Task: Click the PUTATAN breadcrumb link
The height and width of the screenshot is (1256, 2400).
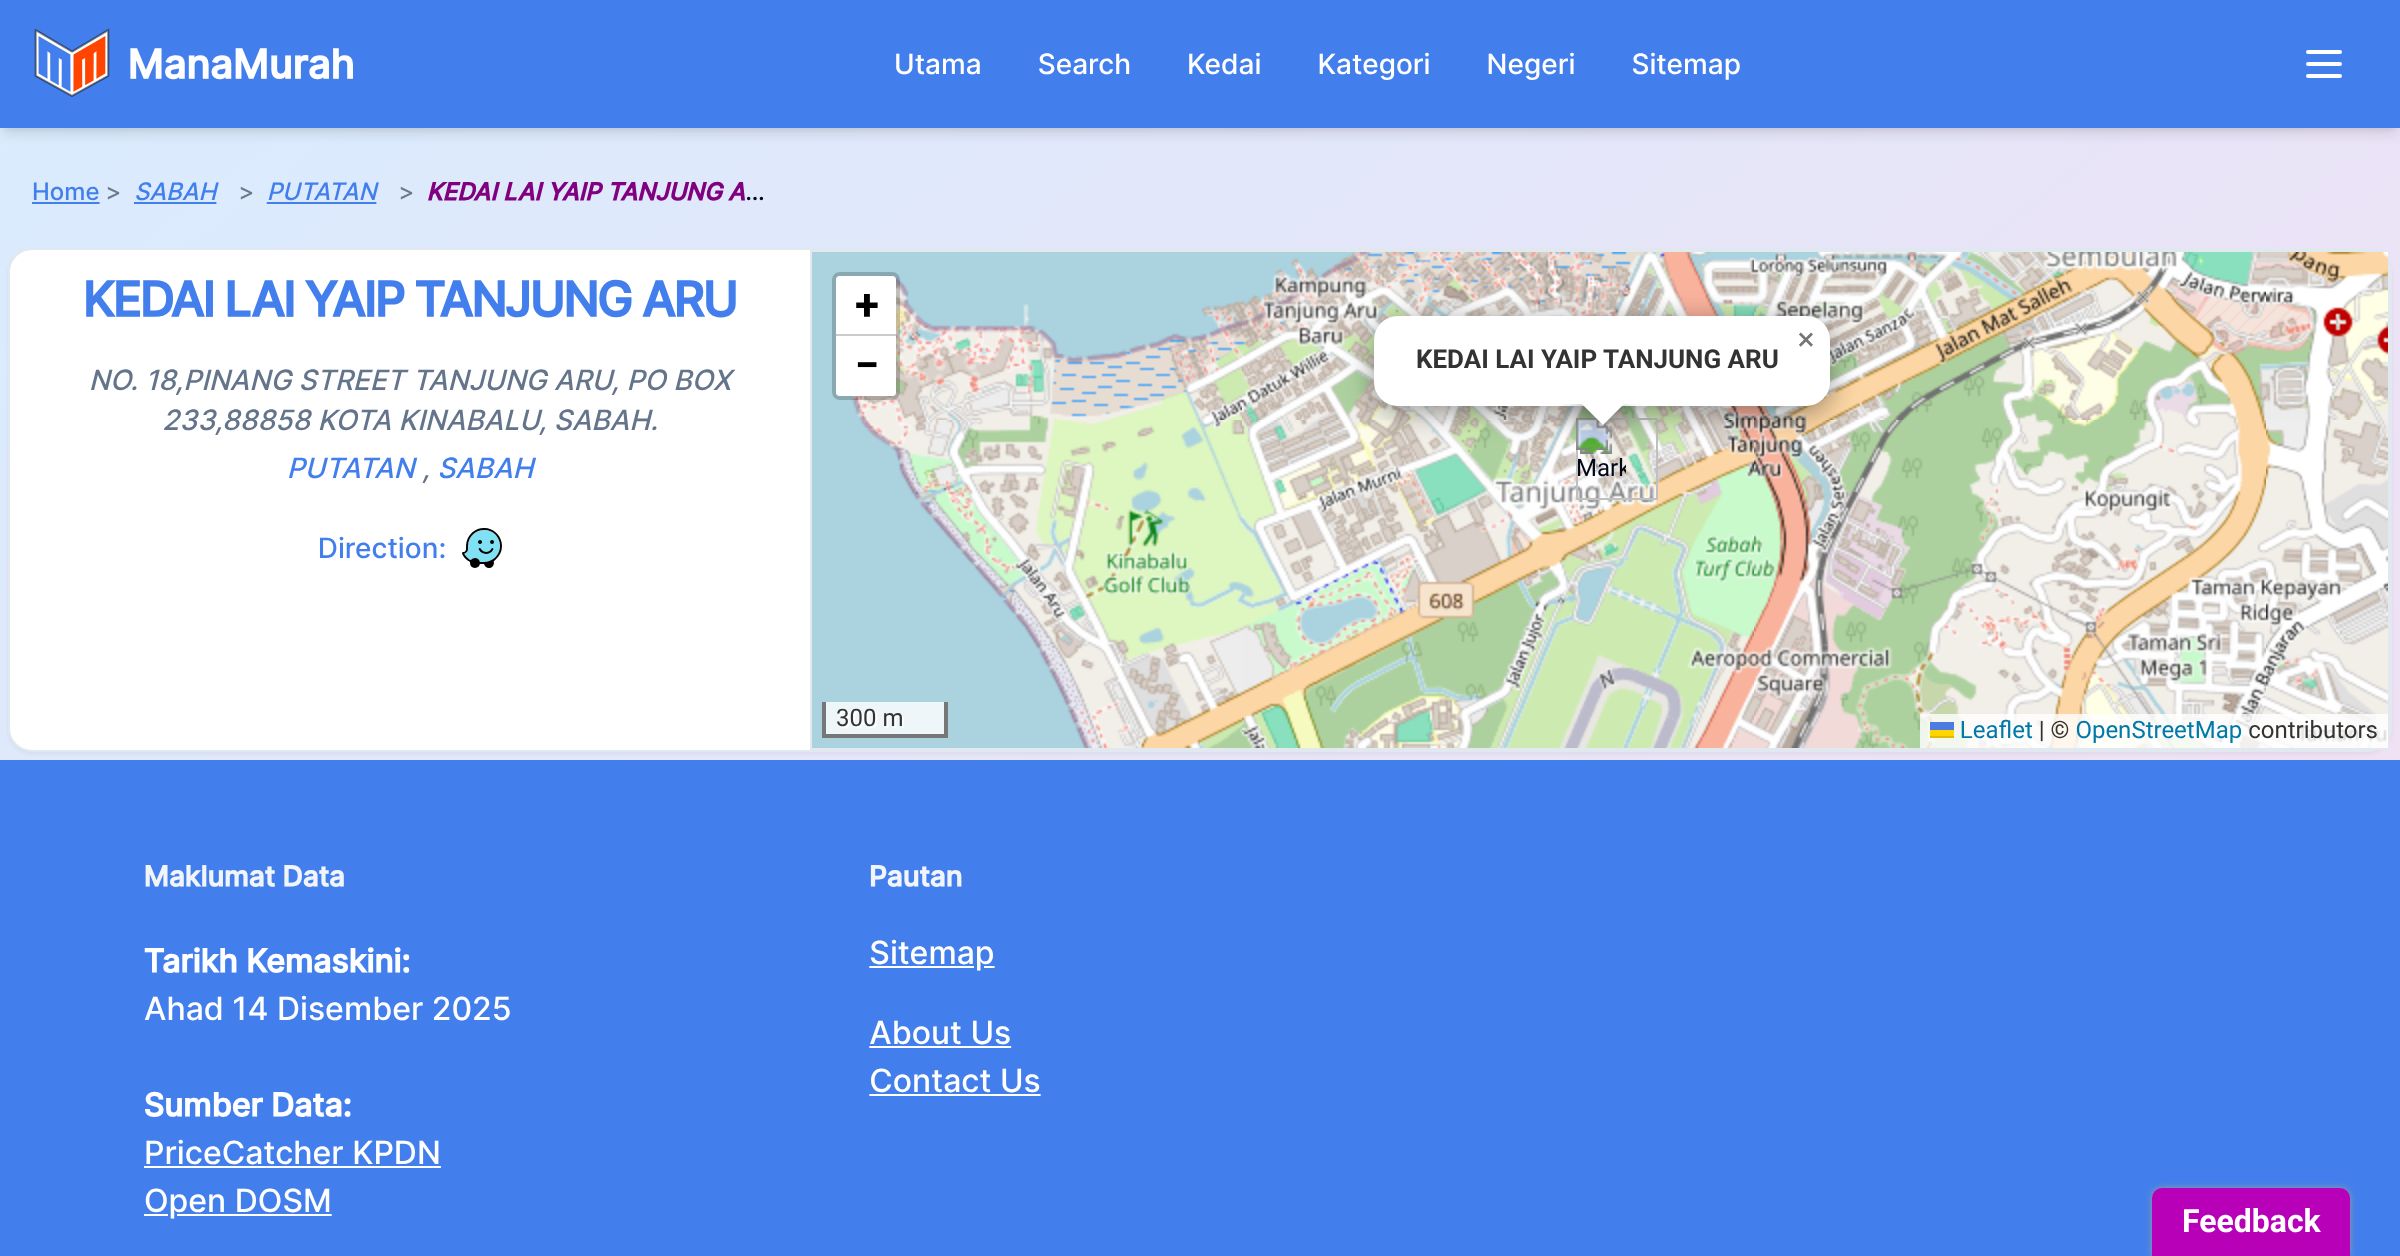Action: point(322,191)
